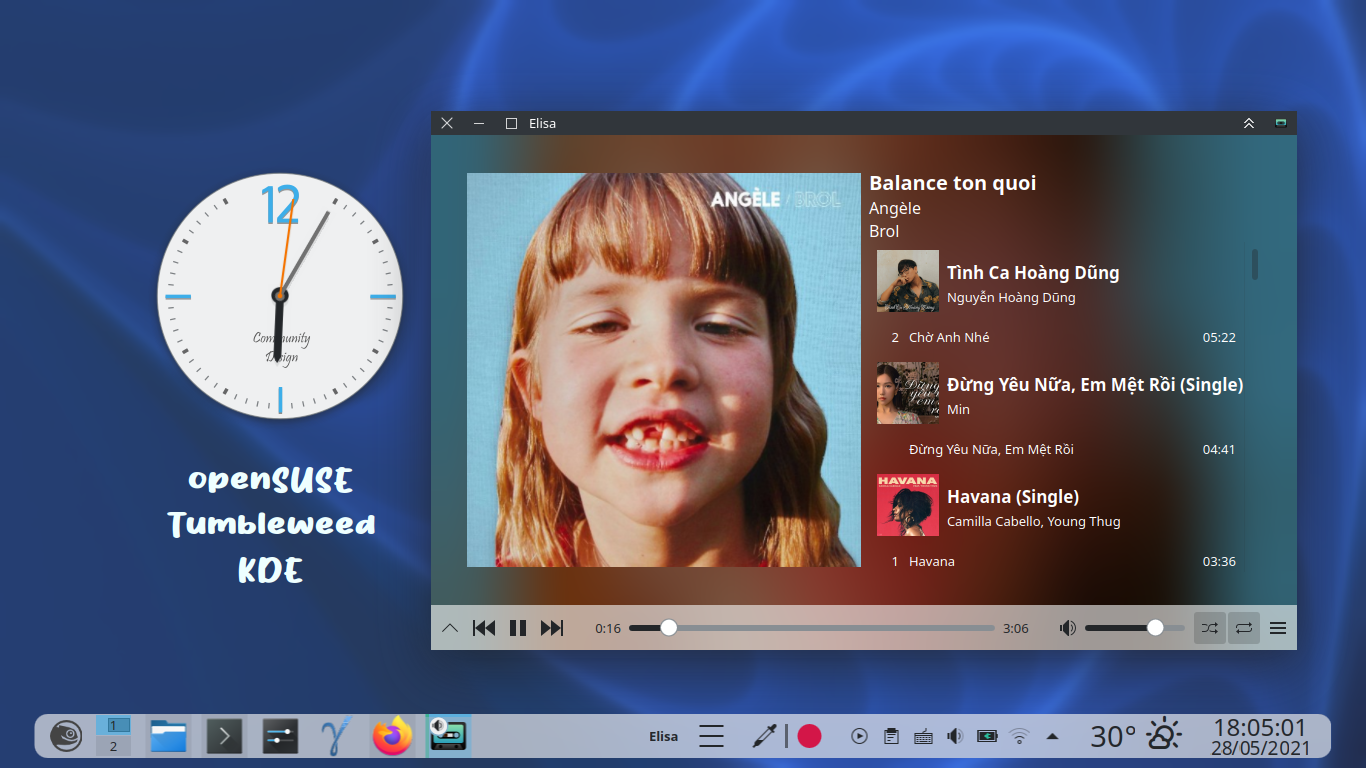
Task: Open the Wi-Fi network tray icon
Action: pos(1019,737)
